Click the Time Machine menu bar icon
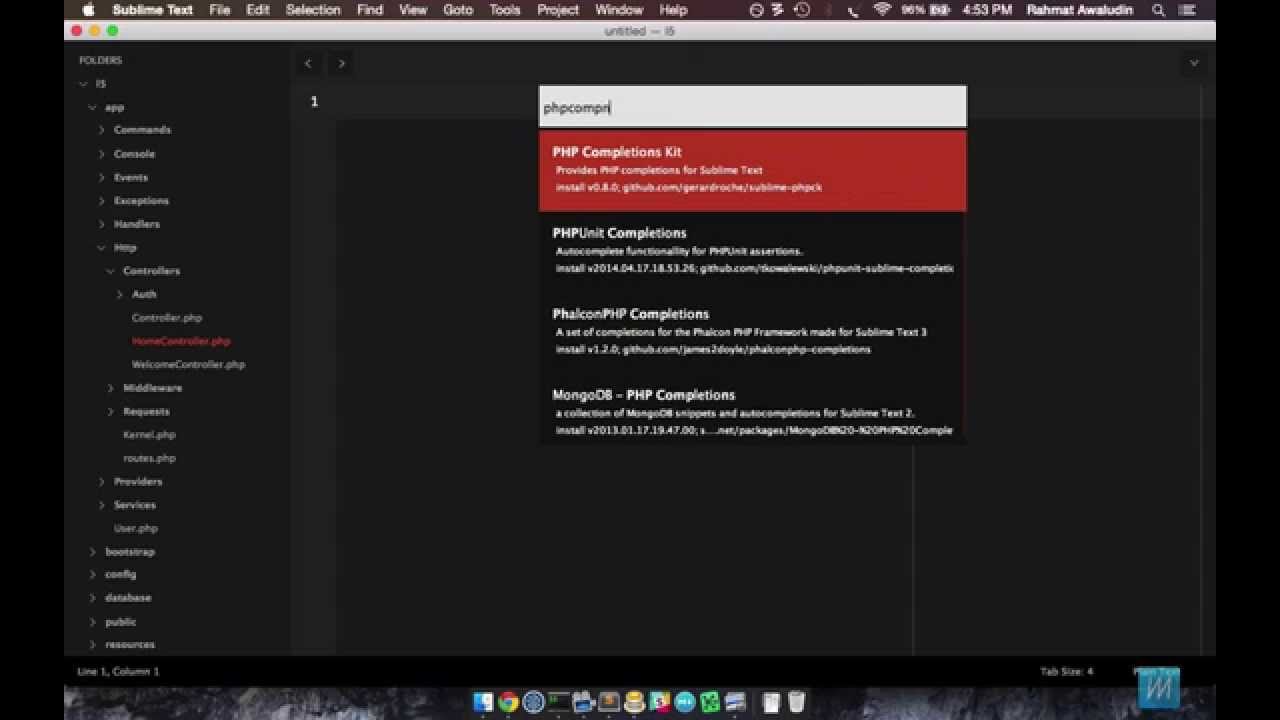Screen dimensions: 1280x720 802,10
